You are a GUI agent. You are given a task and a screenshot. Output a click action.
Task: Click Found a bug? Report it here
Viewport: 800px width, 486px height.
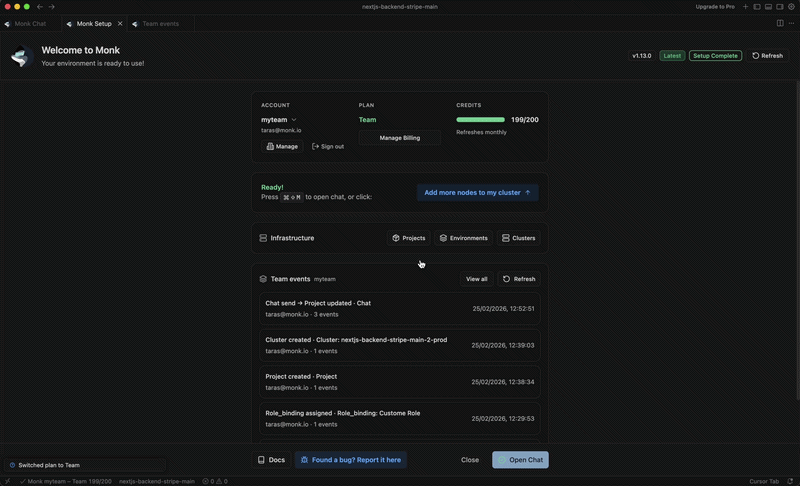[351, 460]
